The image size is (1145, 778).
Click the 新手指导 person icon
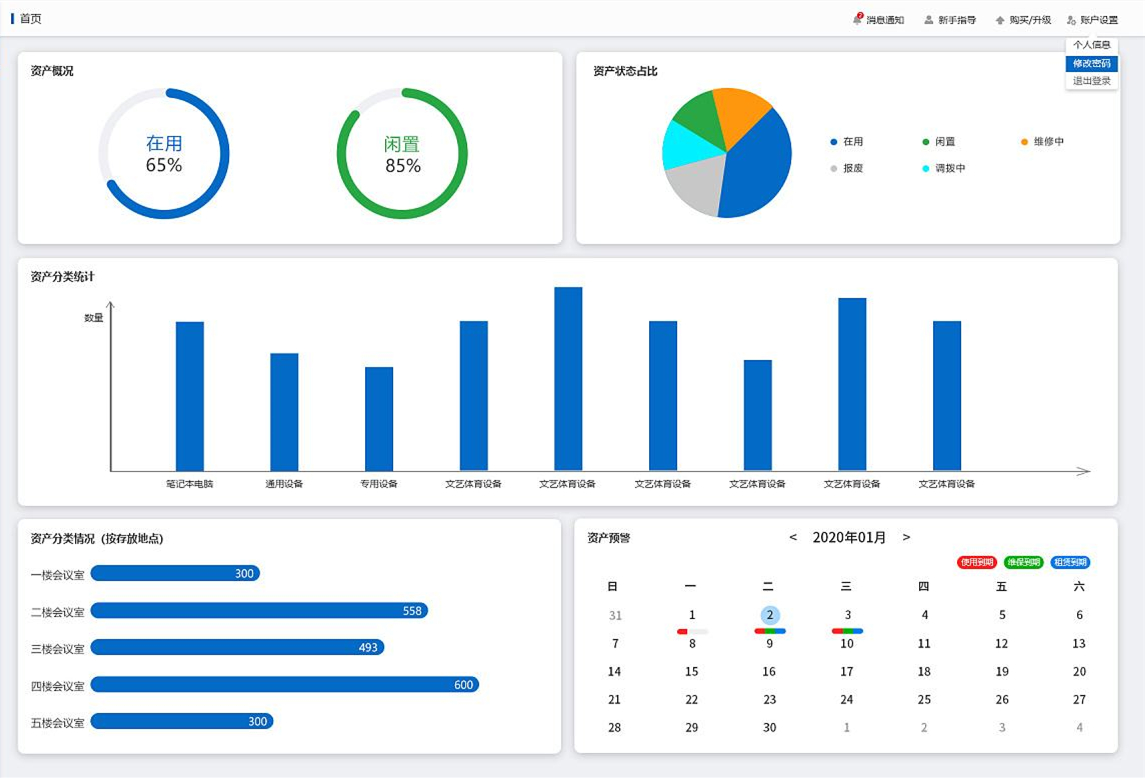click(x=929, y=20)
